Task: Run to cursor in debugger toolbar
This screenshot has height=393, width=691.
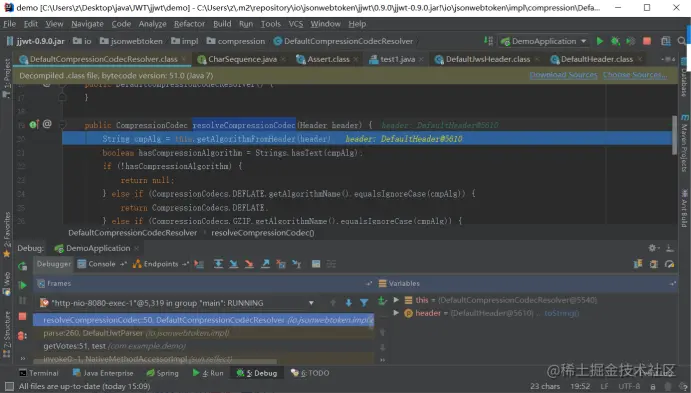Action: tap(297, 264)
